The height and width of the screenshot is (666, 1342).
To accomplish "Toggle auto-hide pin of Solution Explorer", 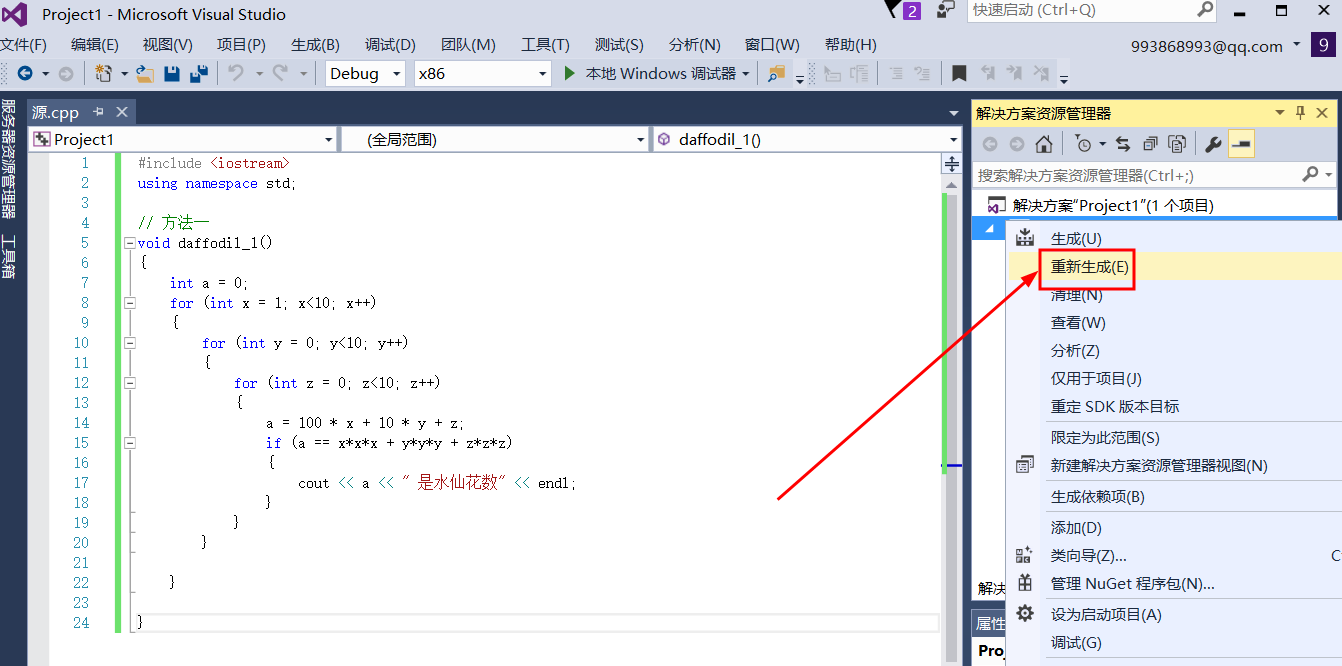I will pyautogui.click(x=1300, y=113).
